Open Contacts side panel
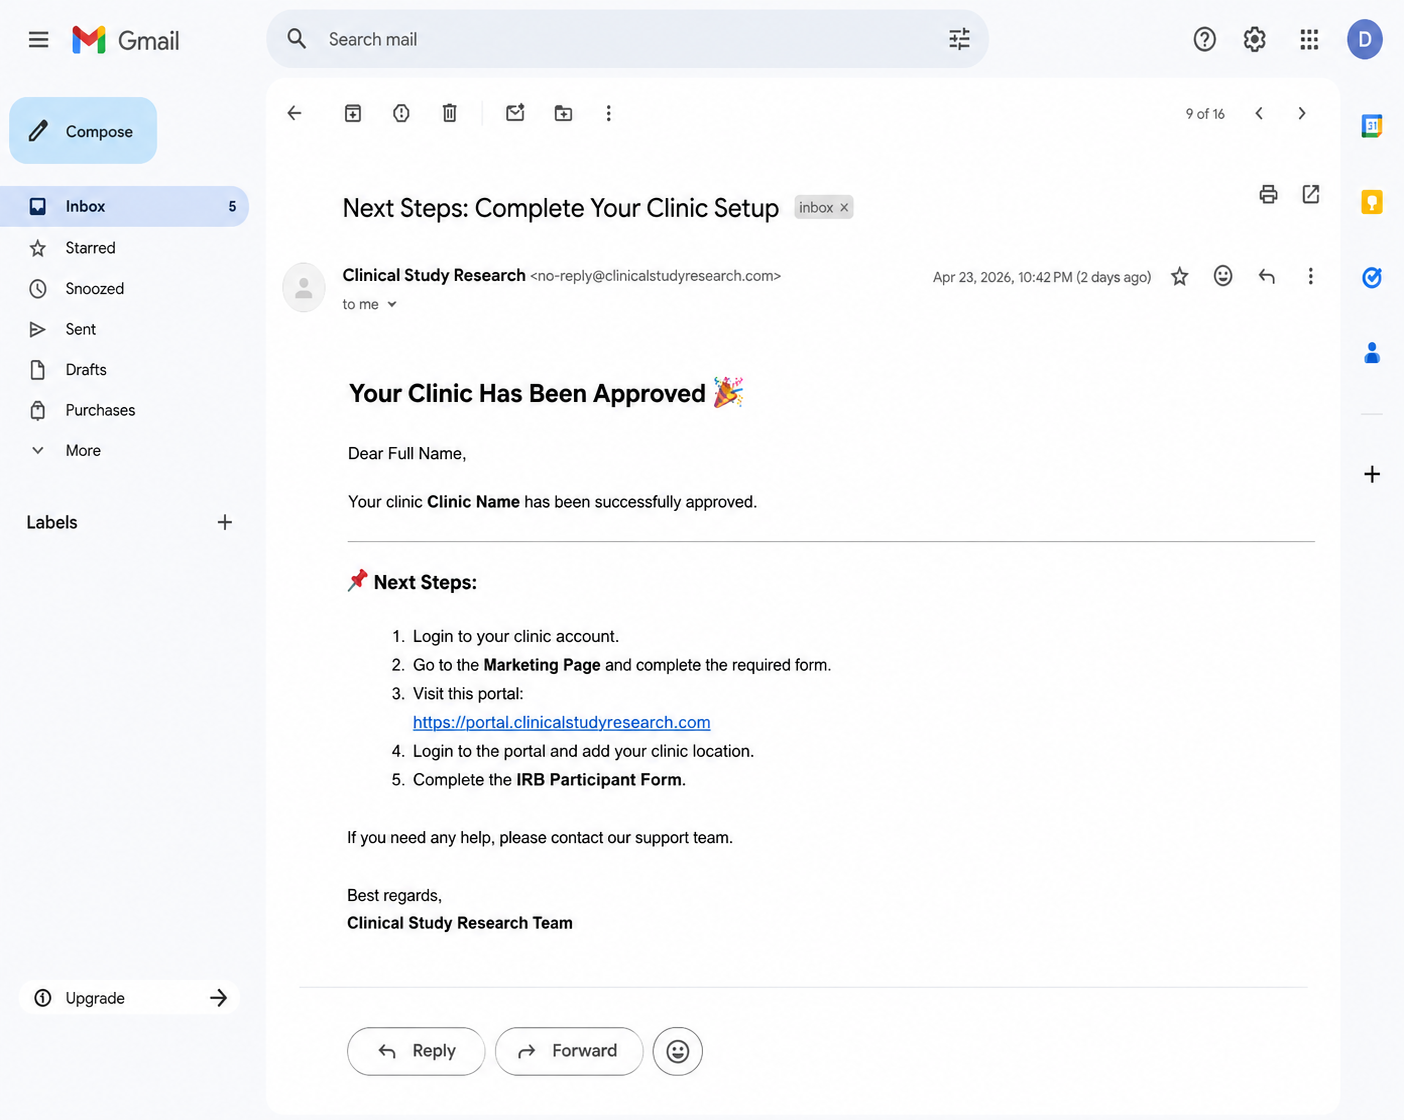The image size is (1404, 1120). tap(1372, 353)
